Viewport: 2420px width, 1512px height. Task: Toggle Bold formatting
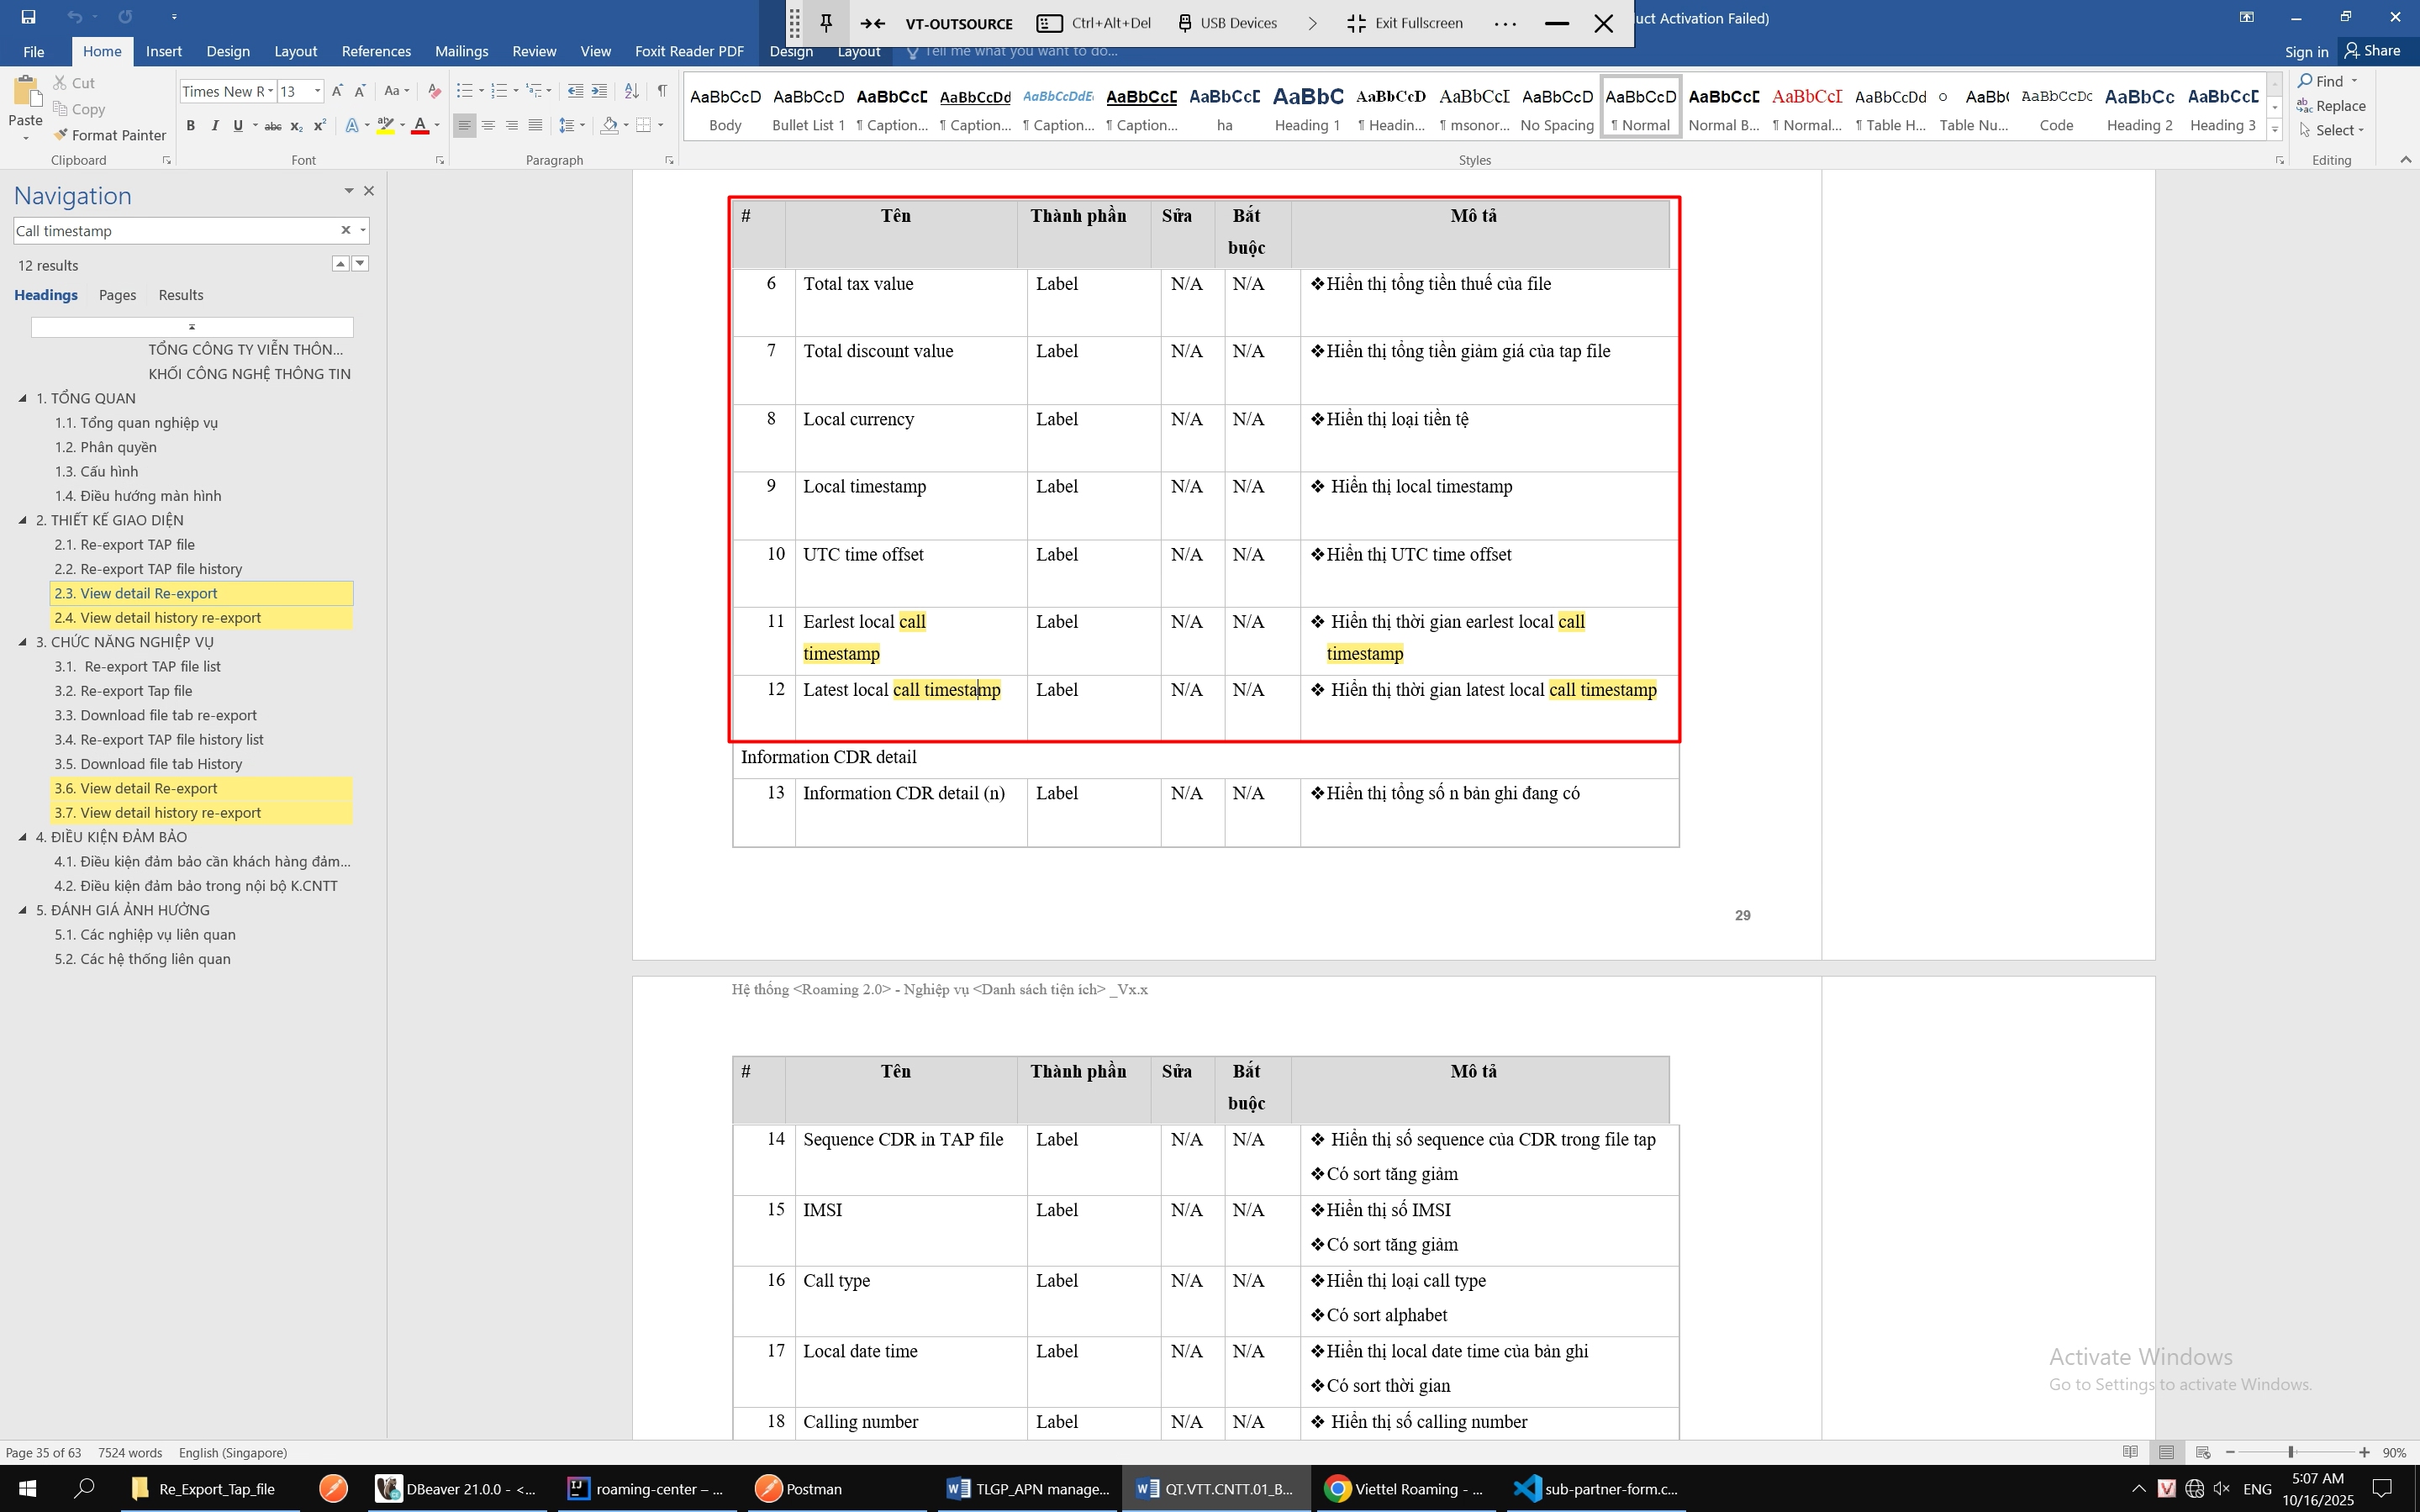[x=190, y=125]
